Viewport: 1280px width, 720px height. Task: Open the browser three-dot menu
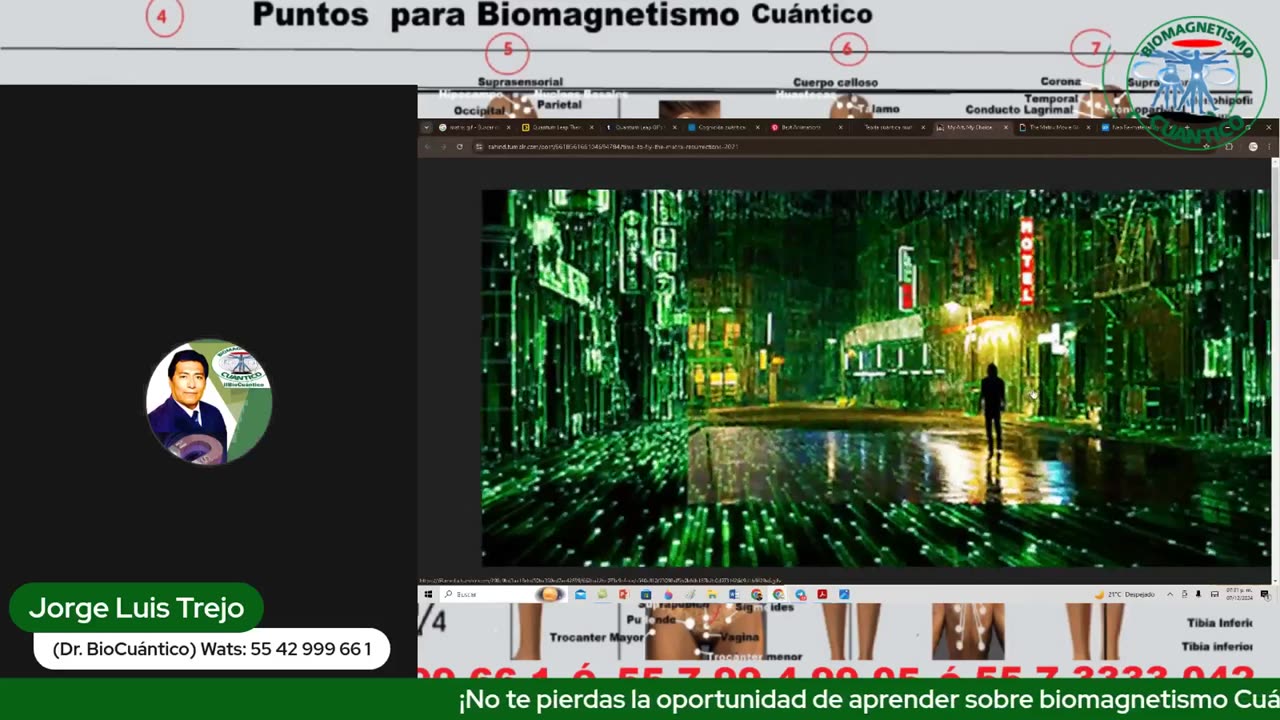pos(1269,146)
